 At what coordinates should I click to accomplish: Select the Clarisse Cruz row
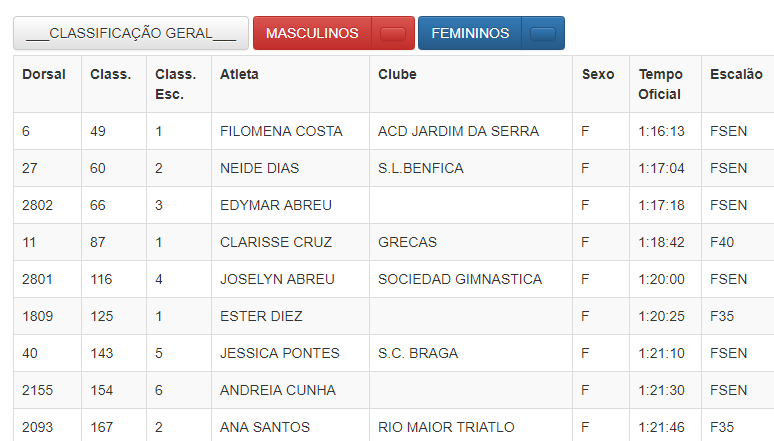pos(393,242)
